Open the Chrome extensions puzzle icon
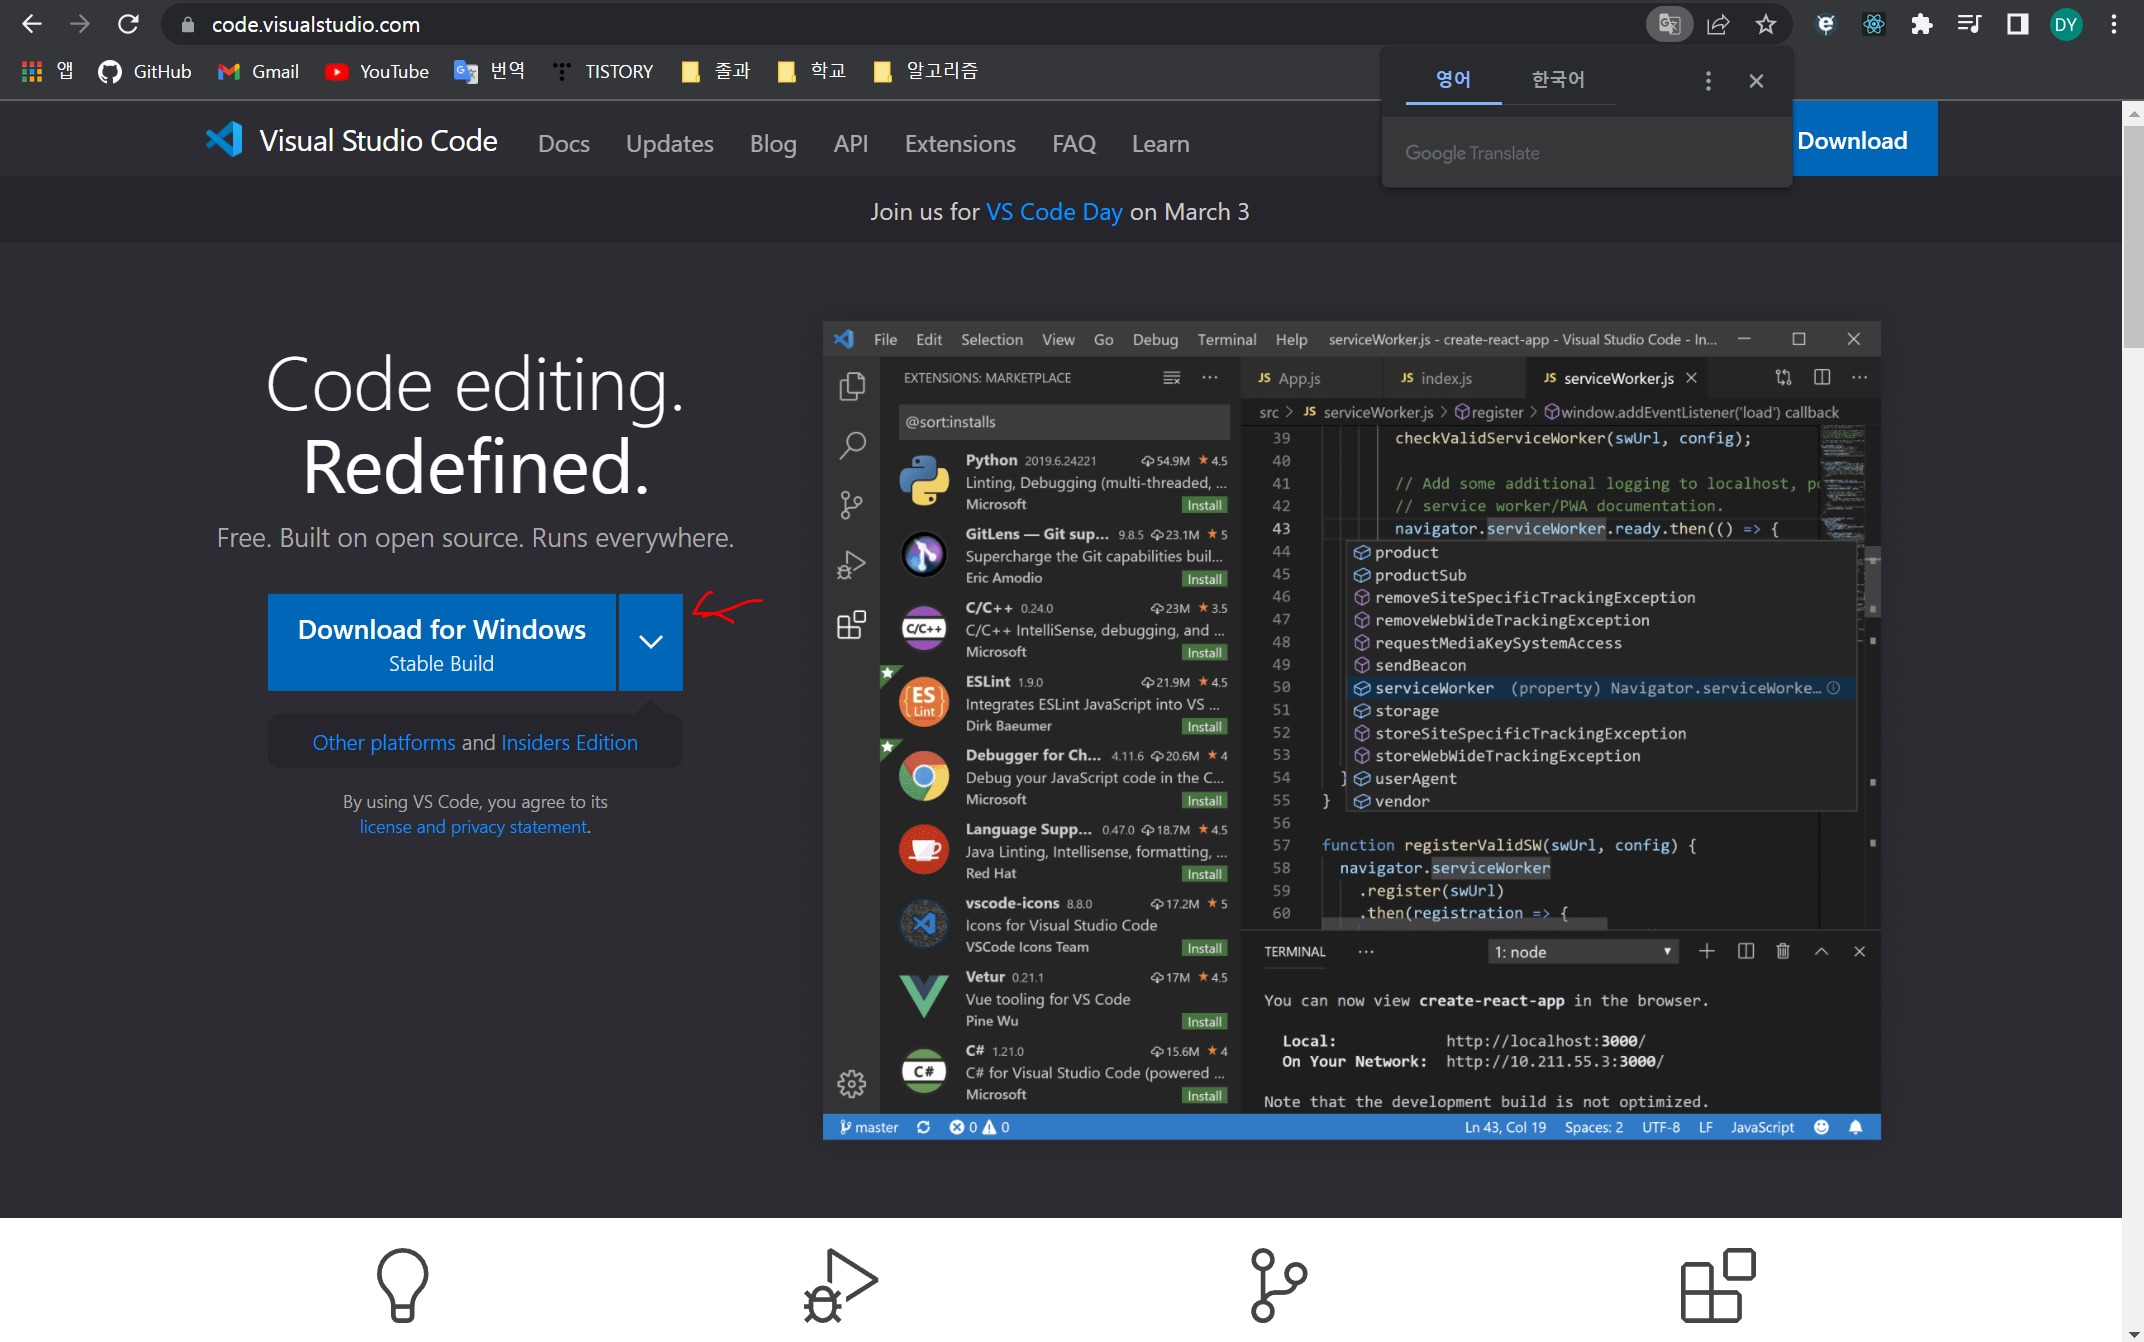The height and width of the screenshot is (1342, 2144). click(1921, 24)
